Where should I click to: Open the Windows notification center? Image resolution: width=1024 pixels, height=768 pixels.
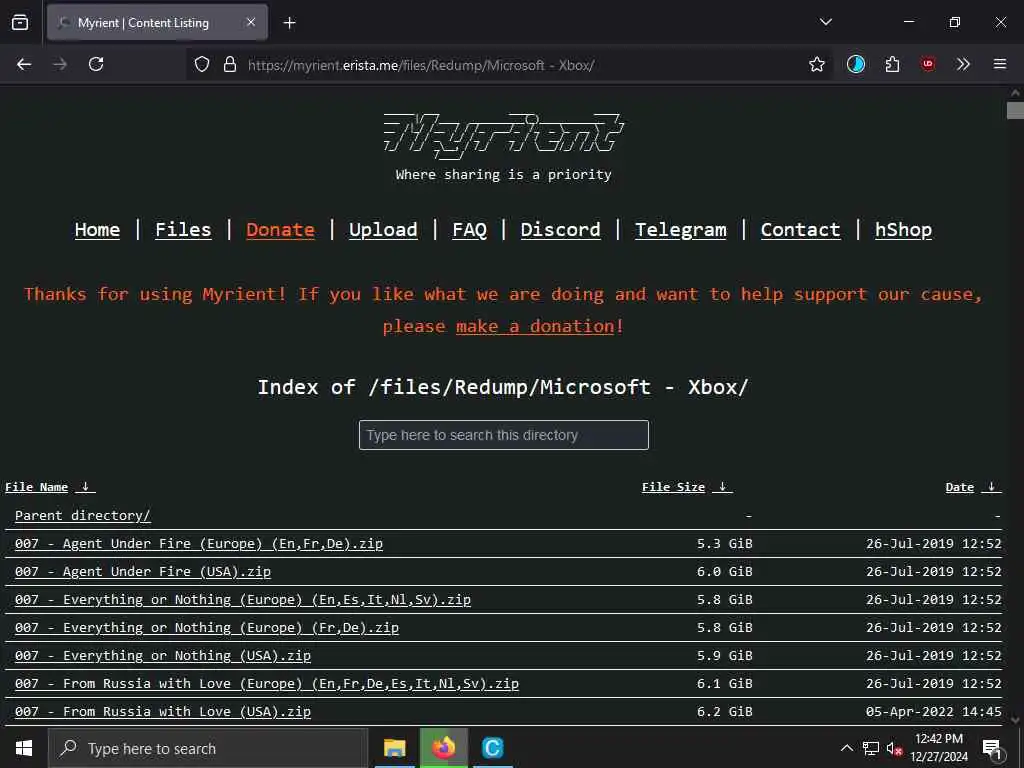click(x=992, y=749)
